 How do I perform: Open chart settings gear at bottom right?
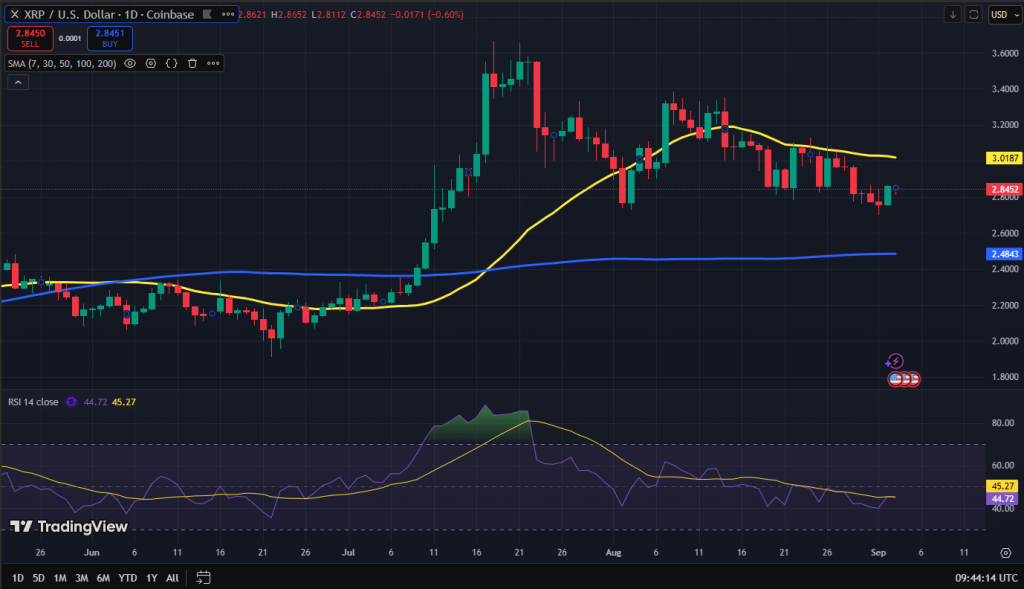[1006, 553]
